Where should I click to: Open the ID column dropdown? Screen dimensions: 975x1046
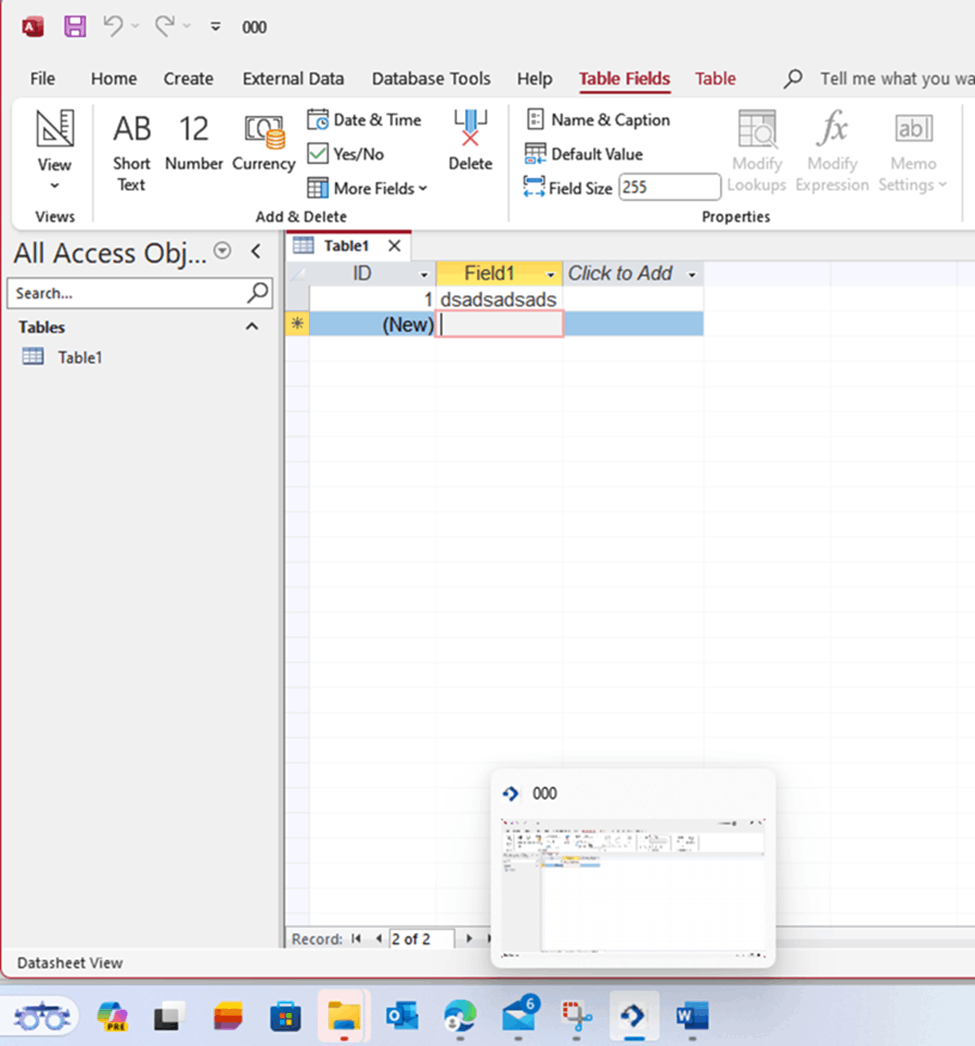[x=424, y=274]
